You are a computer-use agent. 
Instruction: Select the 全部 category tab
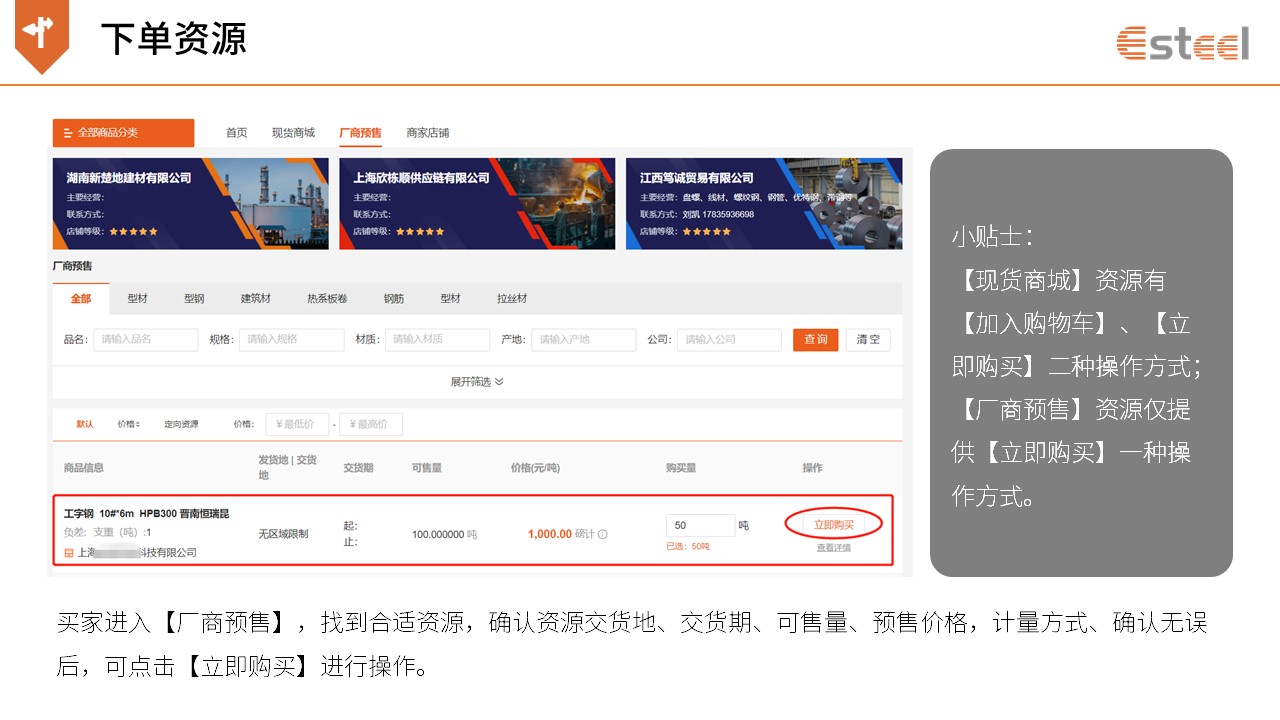[81, 299]
